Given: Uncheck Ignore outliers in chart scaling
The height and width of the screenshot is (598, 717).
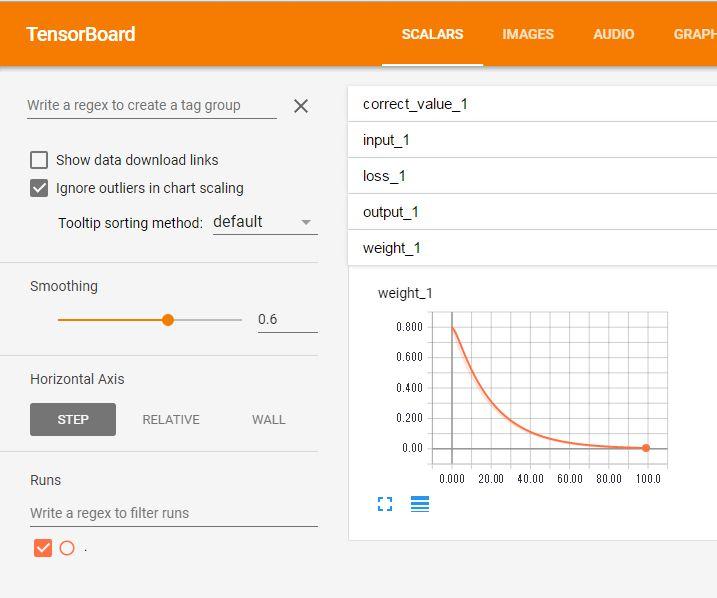Looking at the screenshot, I should point(39,188).
